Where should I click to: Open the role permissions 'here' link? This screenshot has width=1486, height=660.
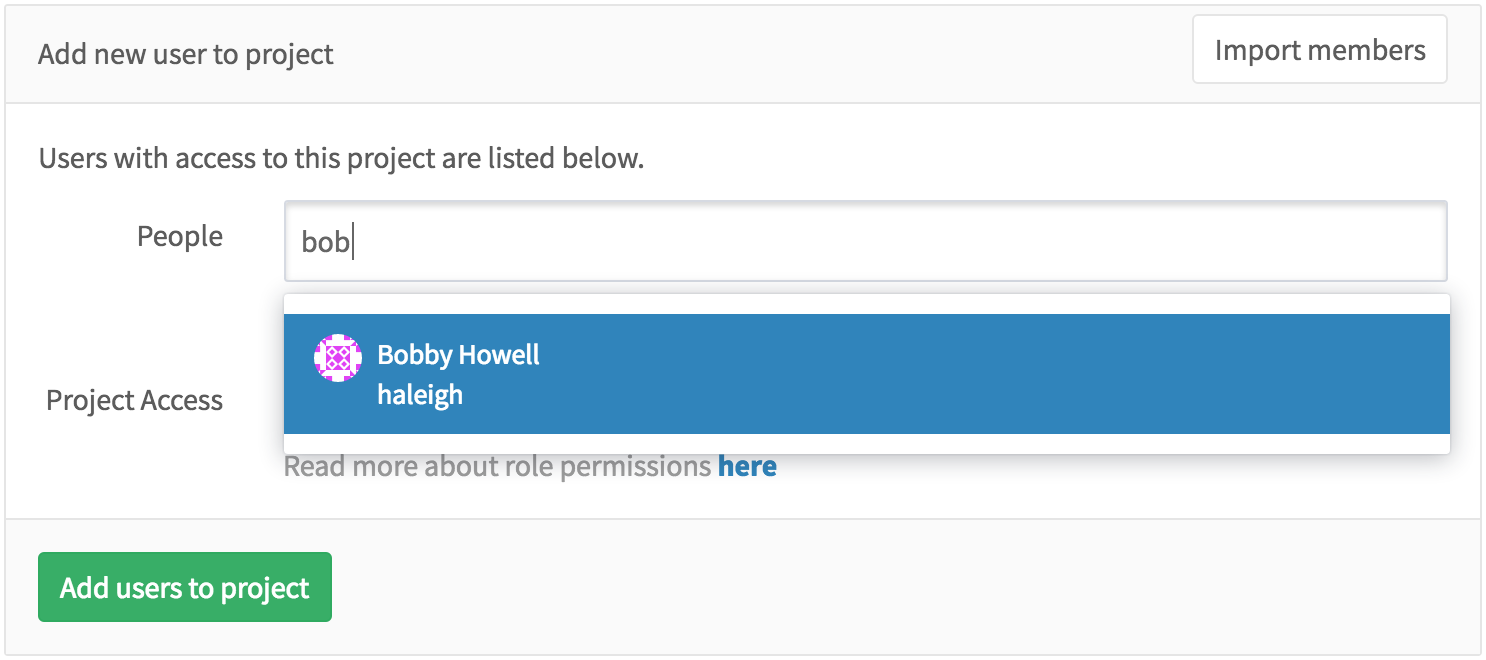[x=747, y=466]
